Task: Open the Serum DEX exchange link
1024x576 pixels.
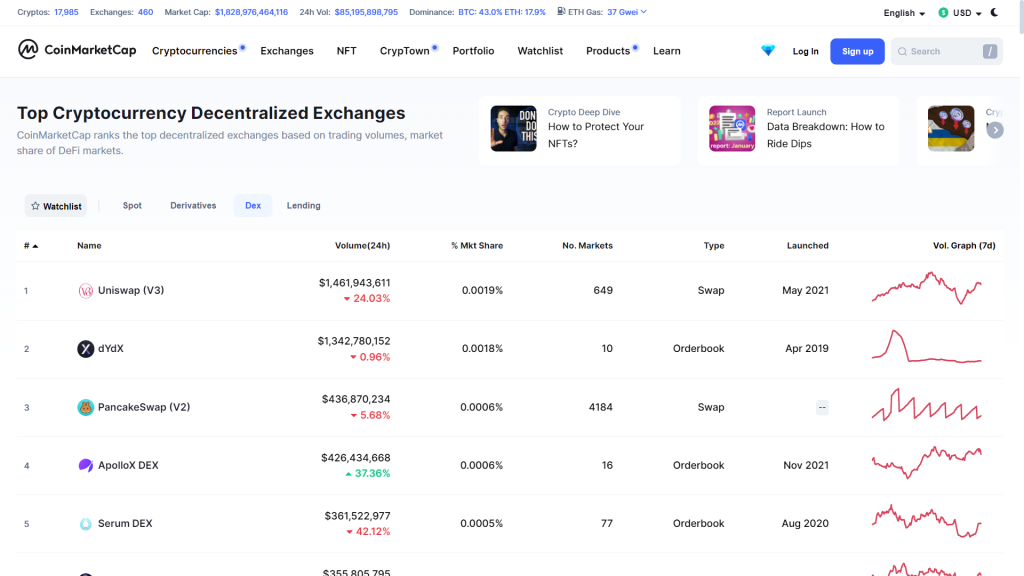Action: 125,524
